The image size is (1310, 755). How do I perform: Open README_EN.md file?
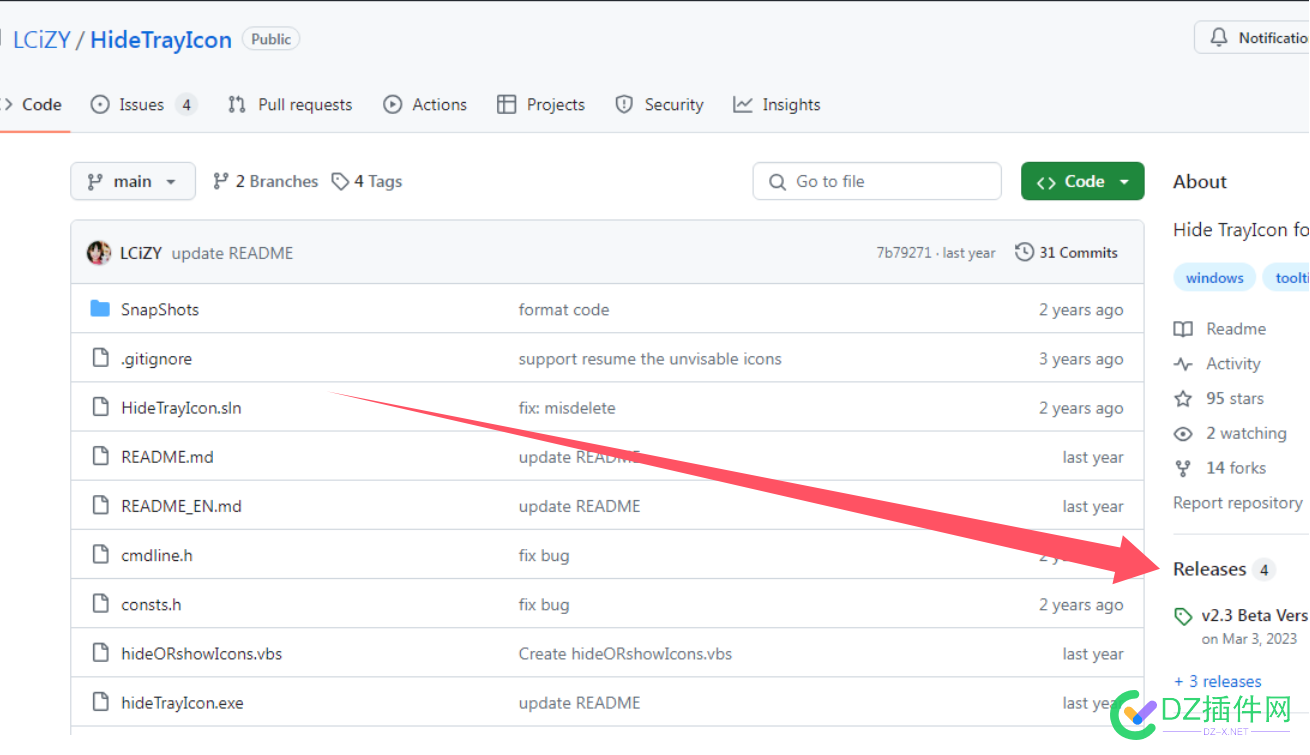[x=181, y=505]
